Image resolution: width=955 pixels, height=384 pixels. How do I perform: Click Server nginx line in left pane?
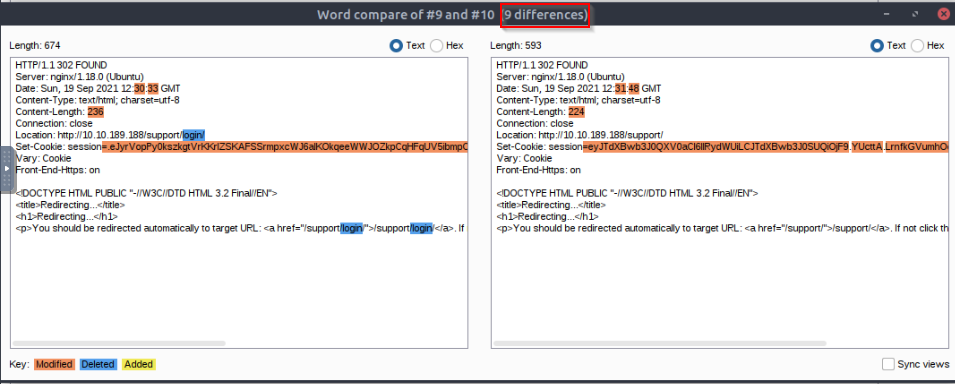pyautogui.click(x=80, y=77)
